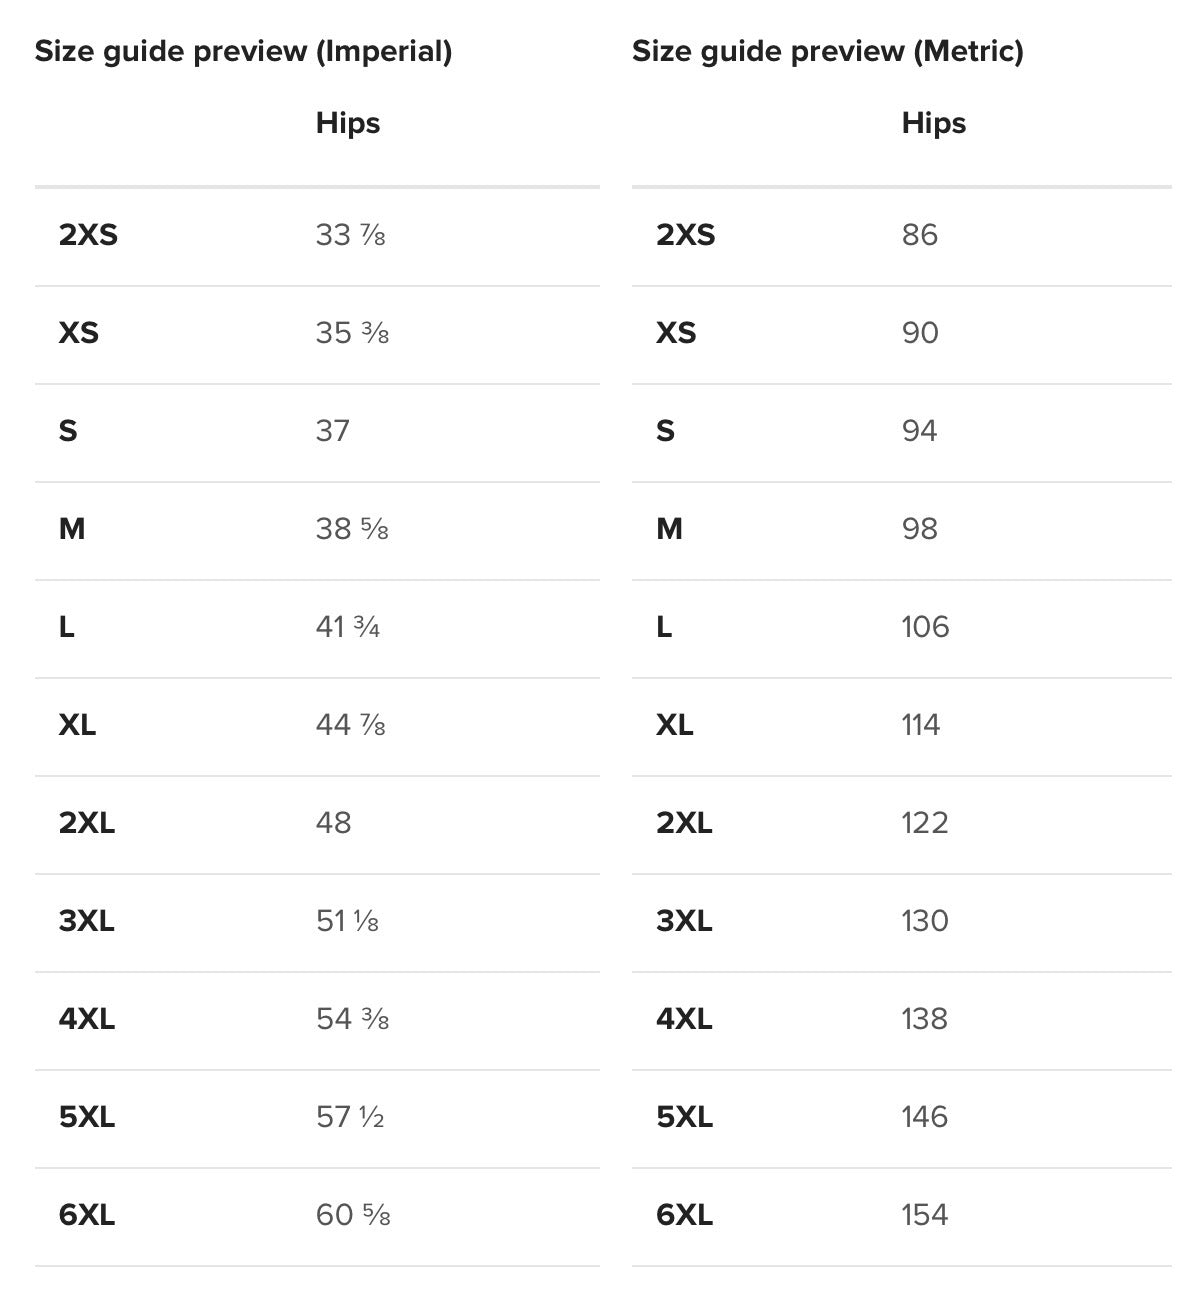Select the Hips column header in Imperial table
1204x1306 pixels.
[x=348, y=123]
